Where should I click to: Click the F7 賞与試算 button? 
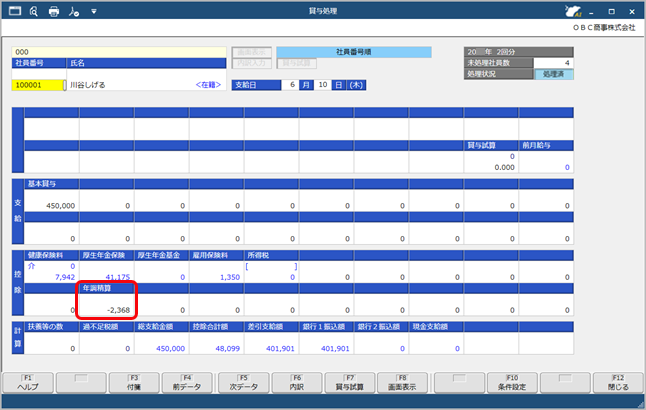pos(350,383)
